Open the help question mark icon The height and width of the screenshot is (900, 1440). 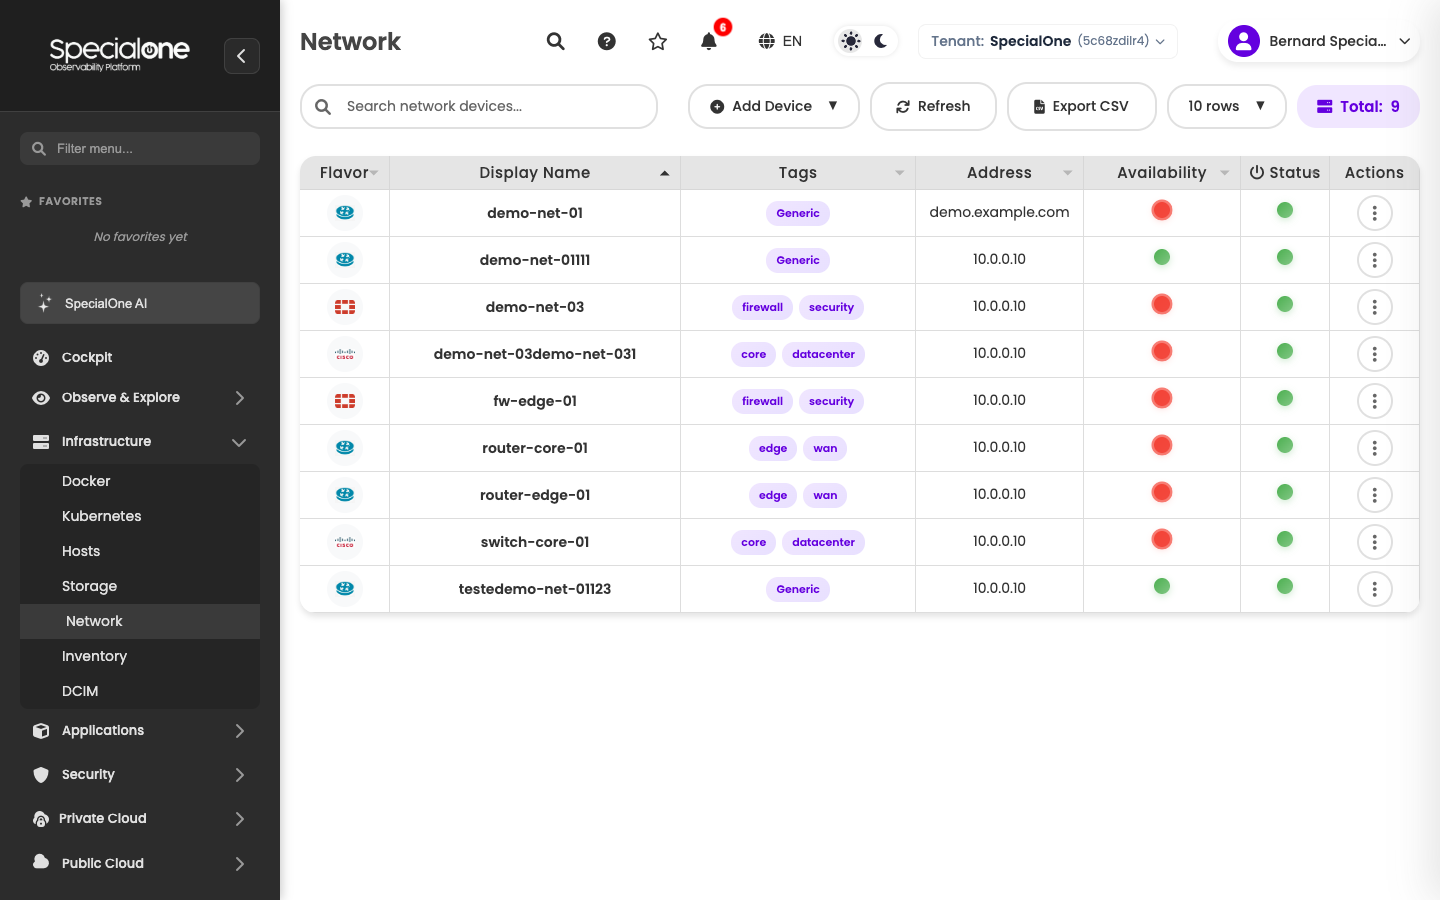(607, 41)
